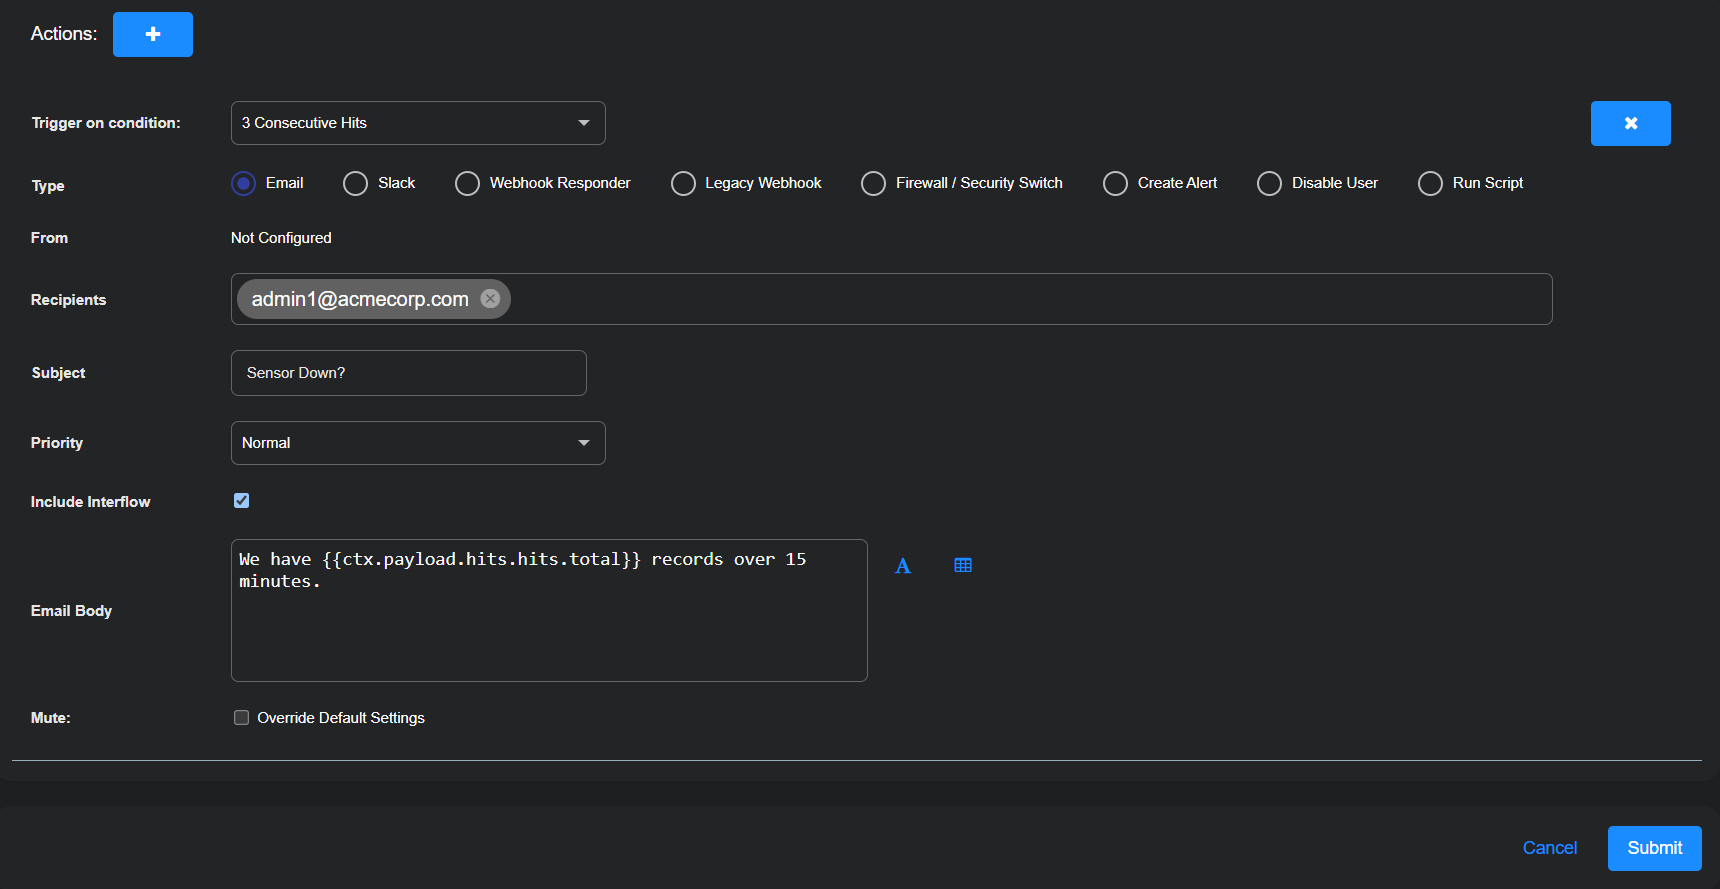Pick Firewall / Security Switch type
The width and height of the screenshot is (1720, 889).
click(x=873, y=184)
